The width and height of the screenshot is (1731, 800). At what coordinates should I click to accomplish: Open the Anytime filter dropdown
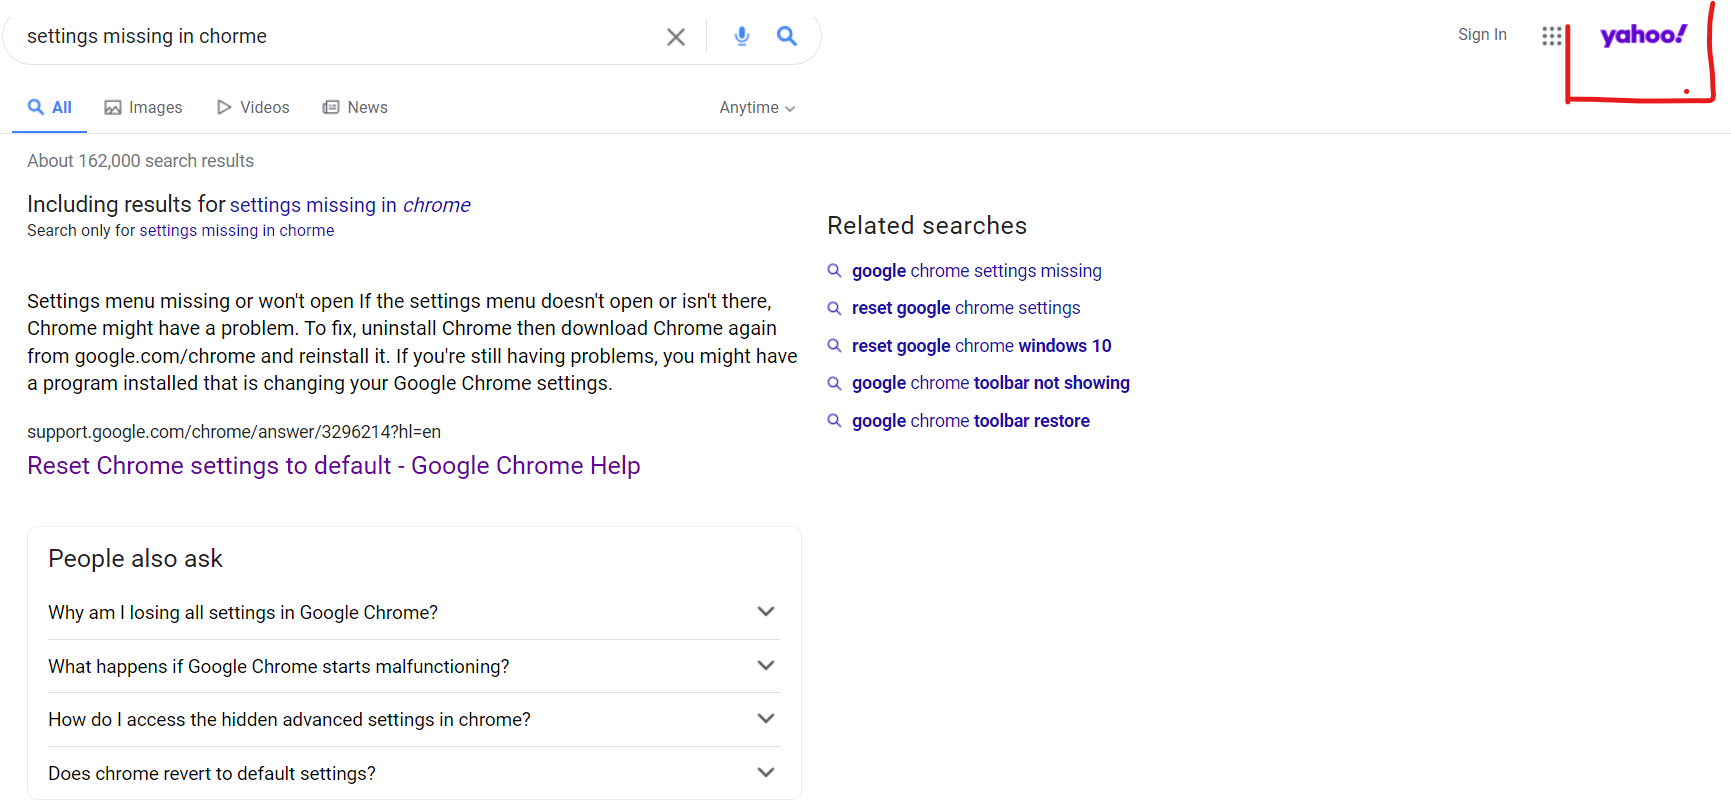point(757,108)
